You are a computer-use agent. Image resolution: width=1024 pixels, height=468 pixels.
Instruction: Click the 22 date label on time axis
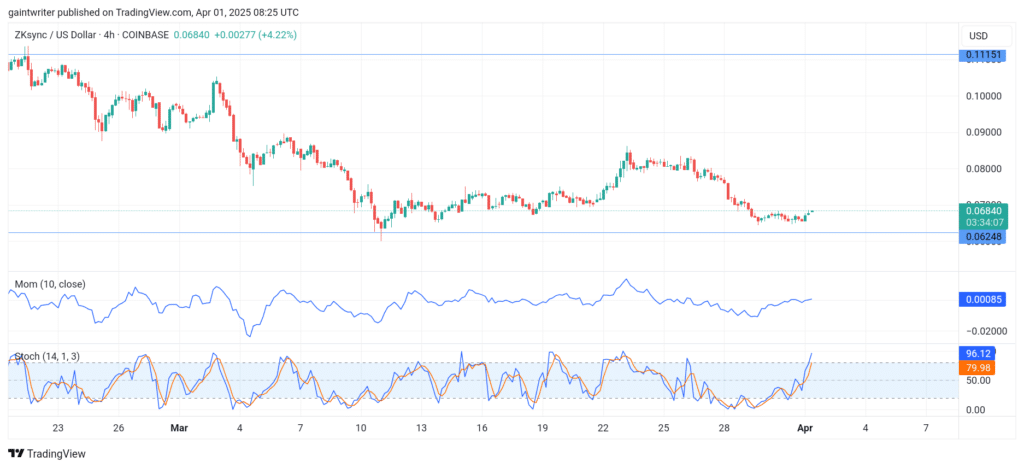(603, 428)
